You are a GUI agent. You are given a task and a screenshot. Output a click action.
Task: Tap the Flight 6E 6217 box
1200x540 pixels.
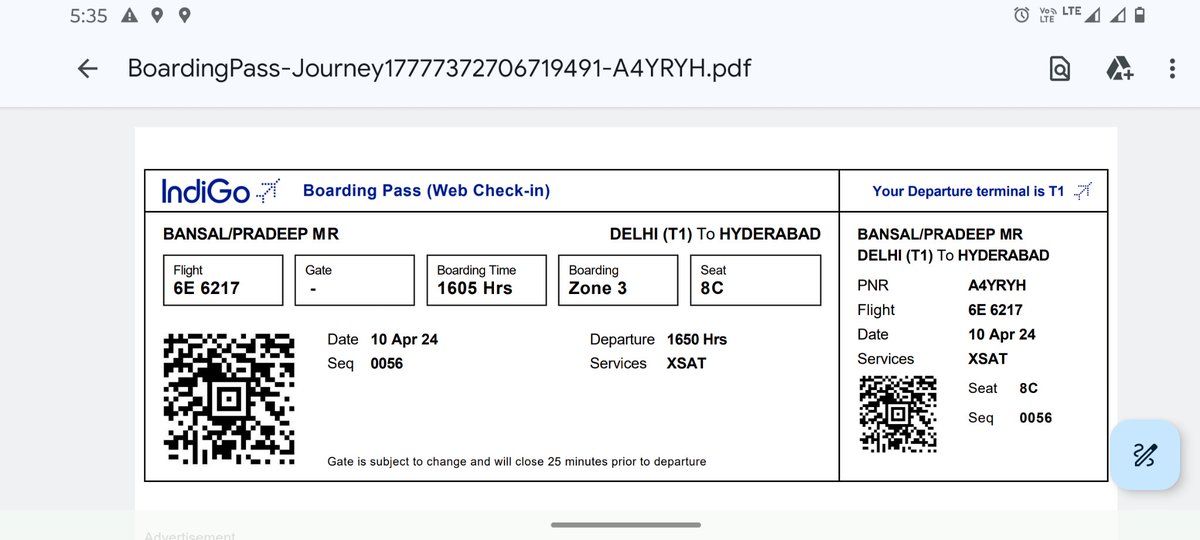click(223, 280)
